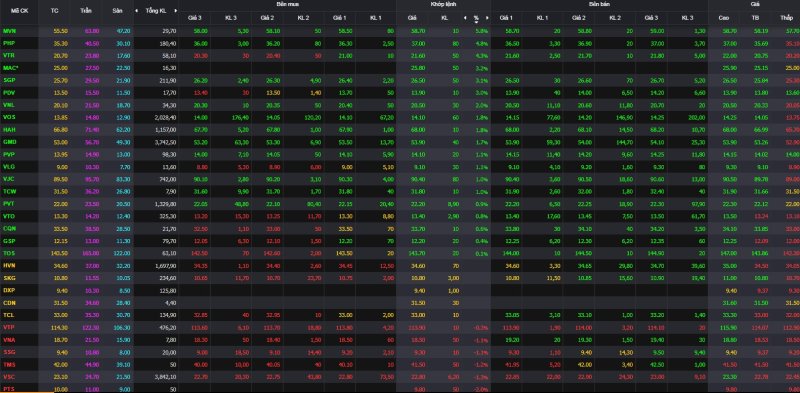The width and height of the screenshot is (800, 393).
Task: Open the HVN stock ticker
Action: [x=9, y=266]
